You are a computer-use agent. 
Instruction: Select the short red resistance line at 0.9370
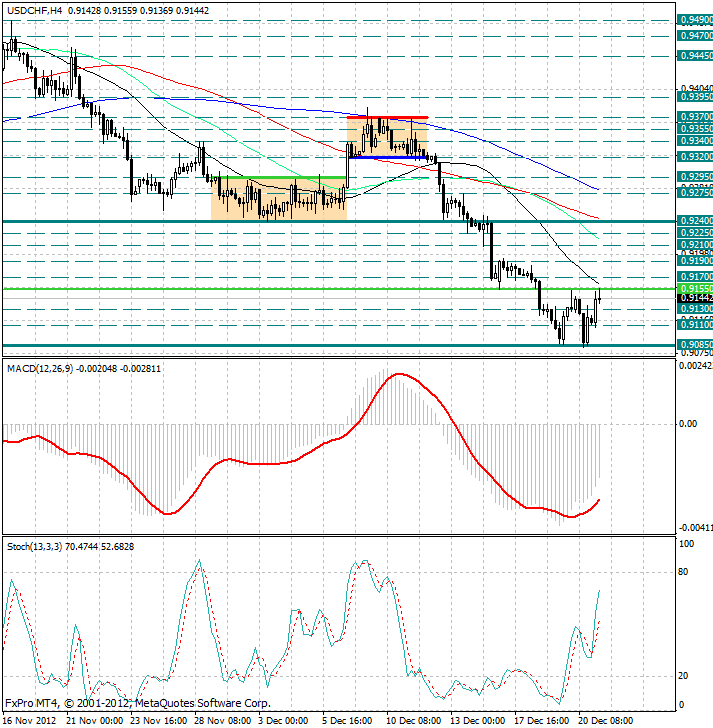point(387,117)
